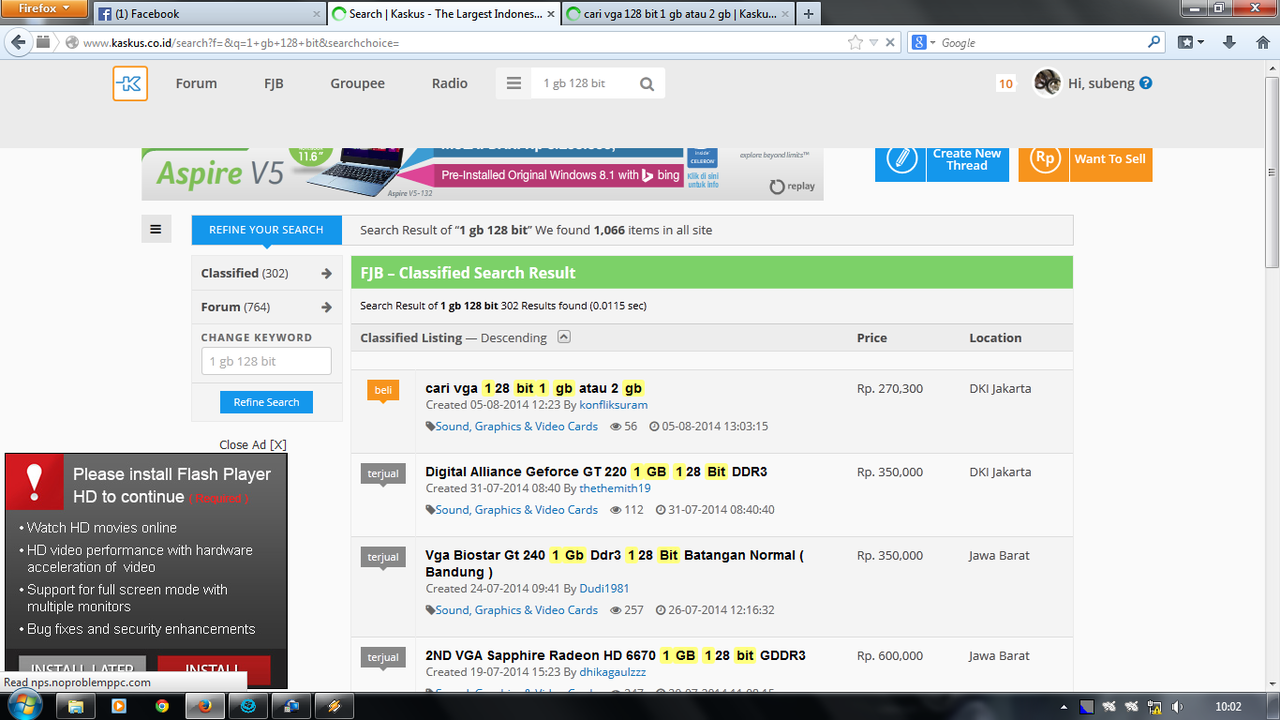Click the Kaskus header search field

pos(582,84)
